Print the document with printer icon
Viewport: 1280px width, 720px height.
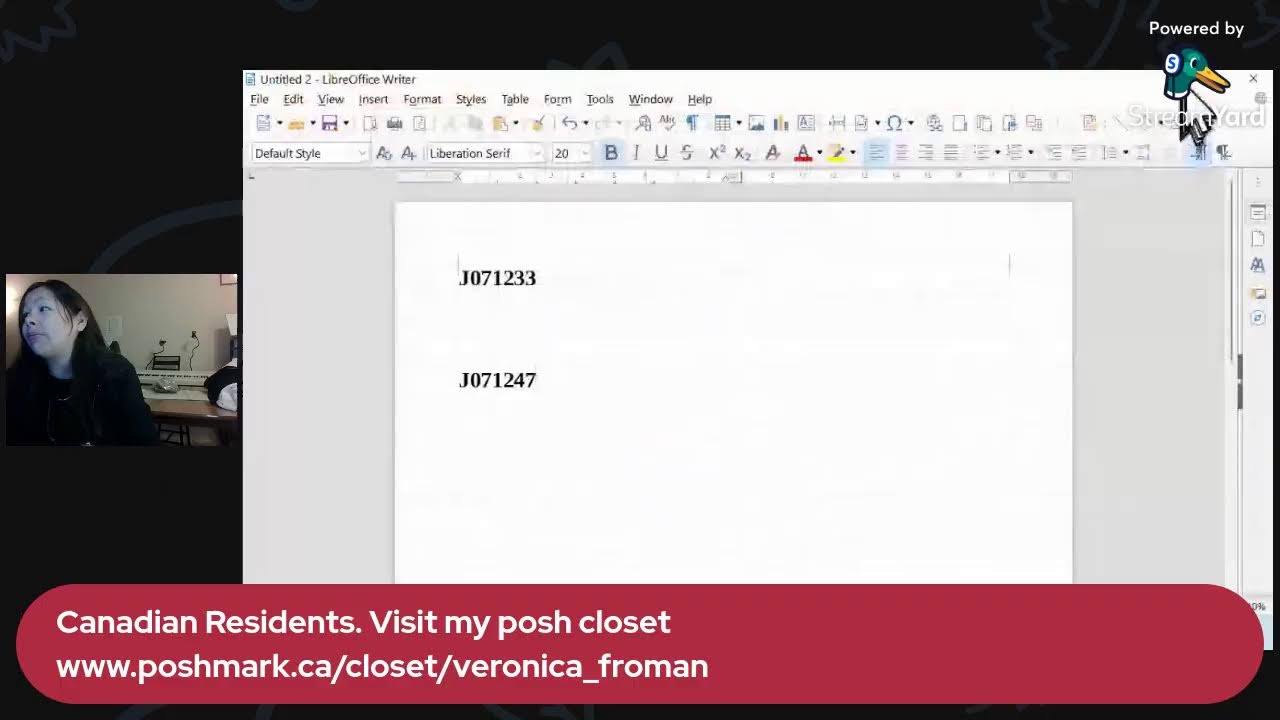pyautogui.click(x=394, y=123)
